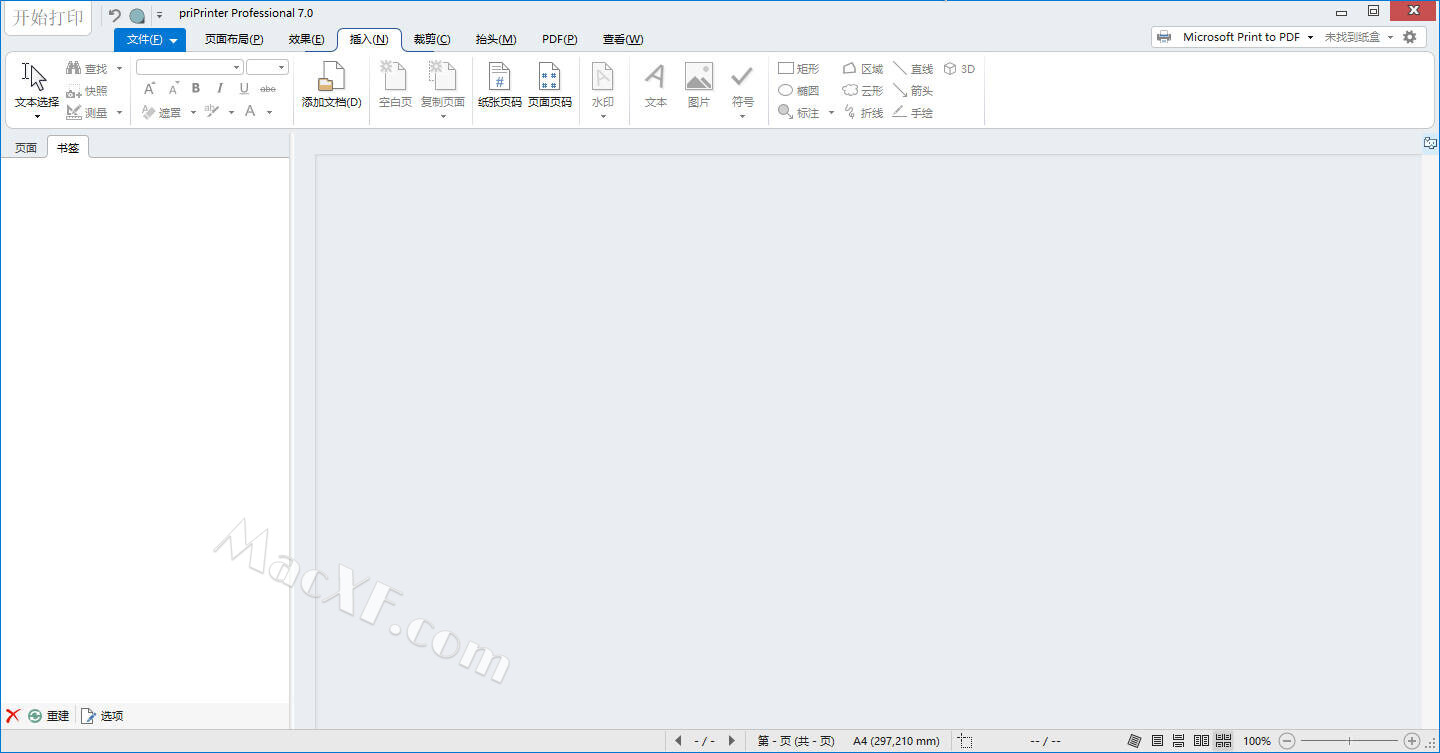Screen dimensions: 1440x753
Task: Switch to the 效果(E) tab
Action: click(x=306, y=40)
